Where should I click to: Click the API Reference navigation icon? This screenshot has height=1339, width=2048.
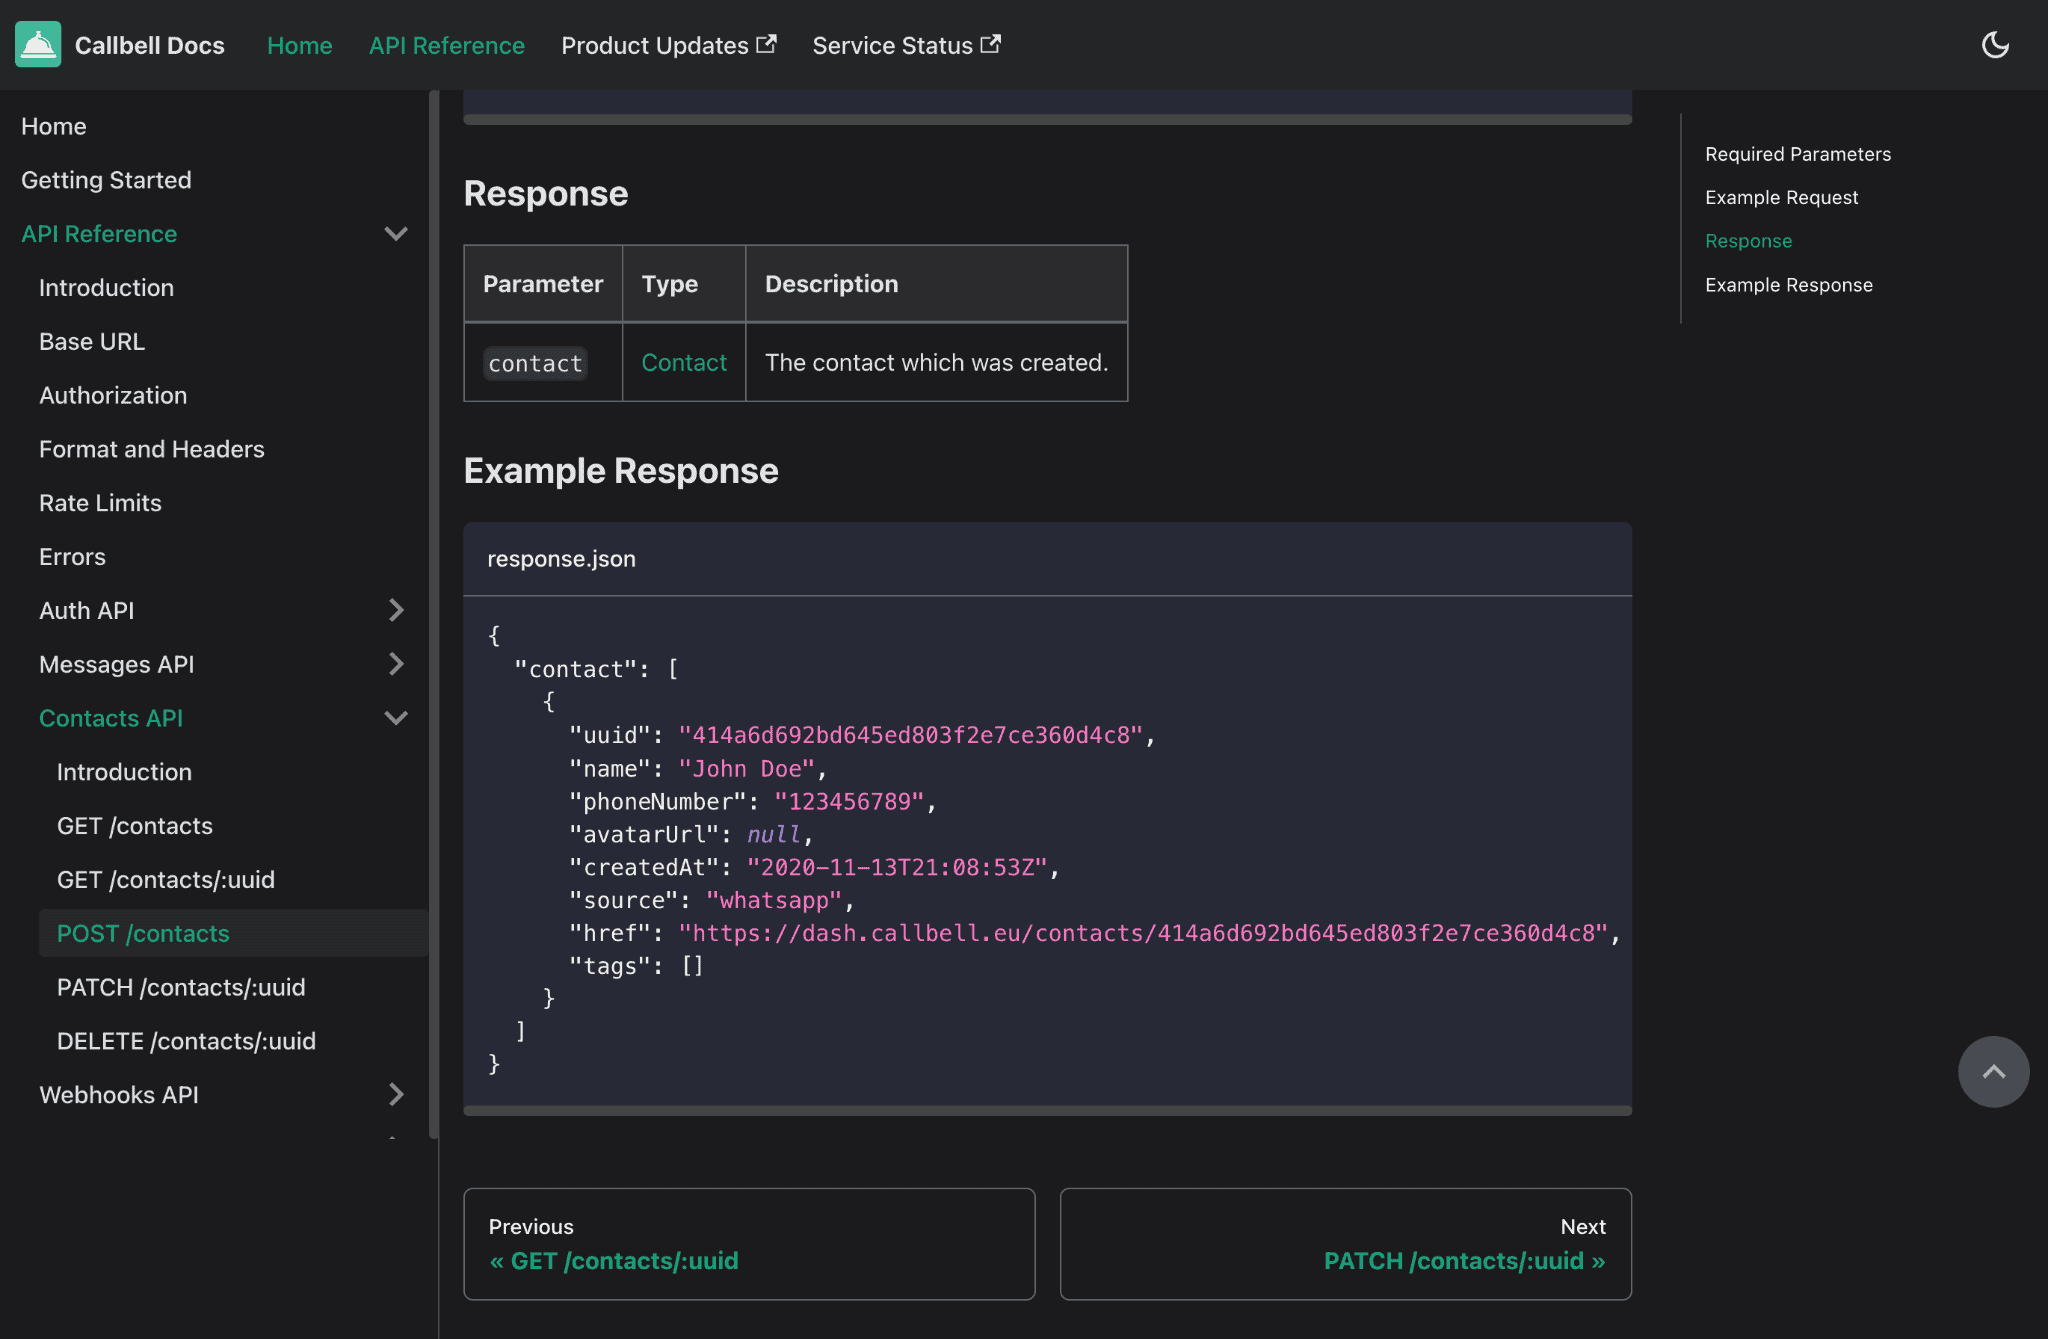[x=394, y=233]
